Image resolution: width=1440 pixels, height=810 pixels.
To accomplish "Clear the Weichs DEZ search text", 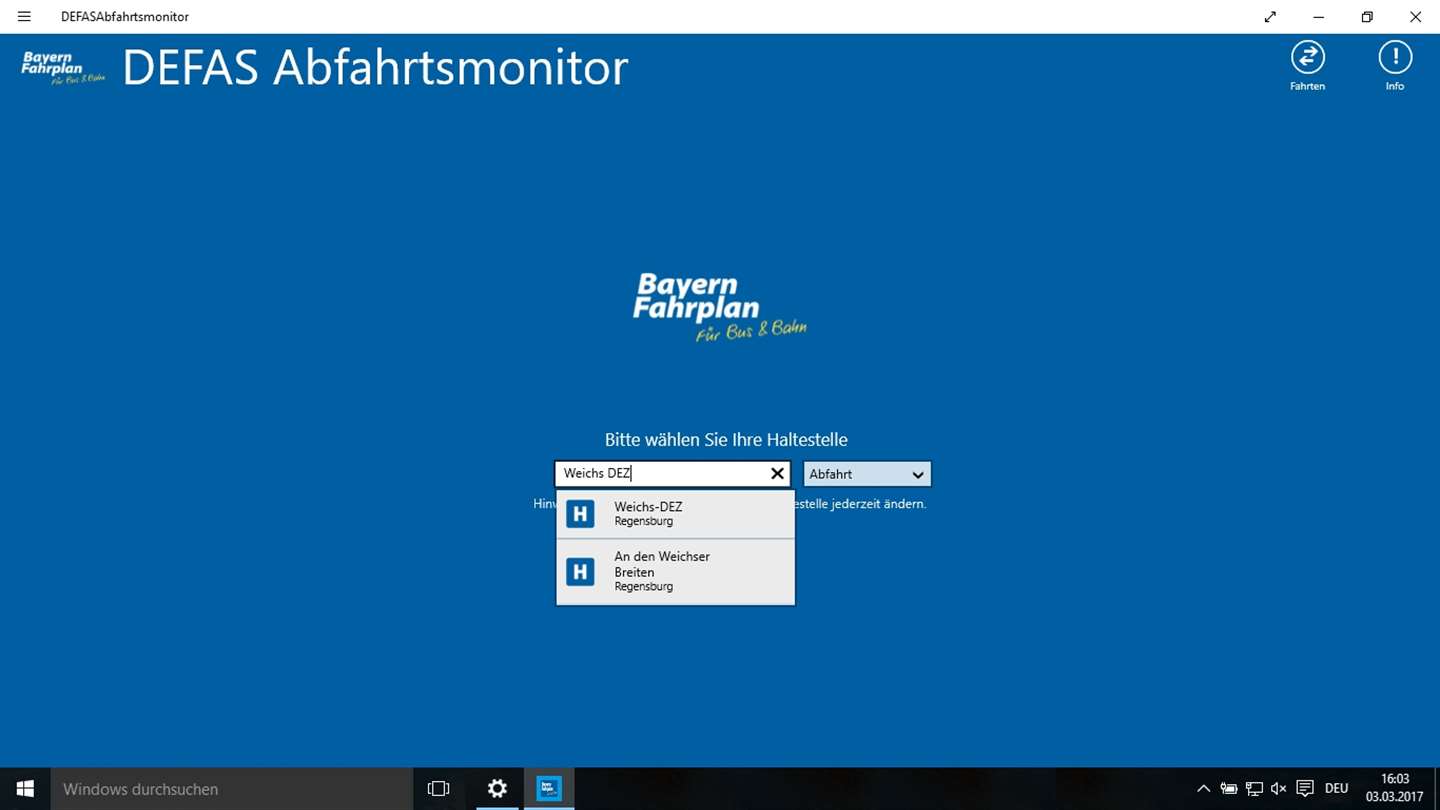I will (777, 474).
